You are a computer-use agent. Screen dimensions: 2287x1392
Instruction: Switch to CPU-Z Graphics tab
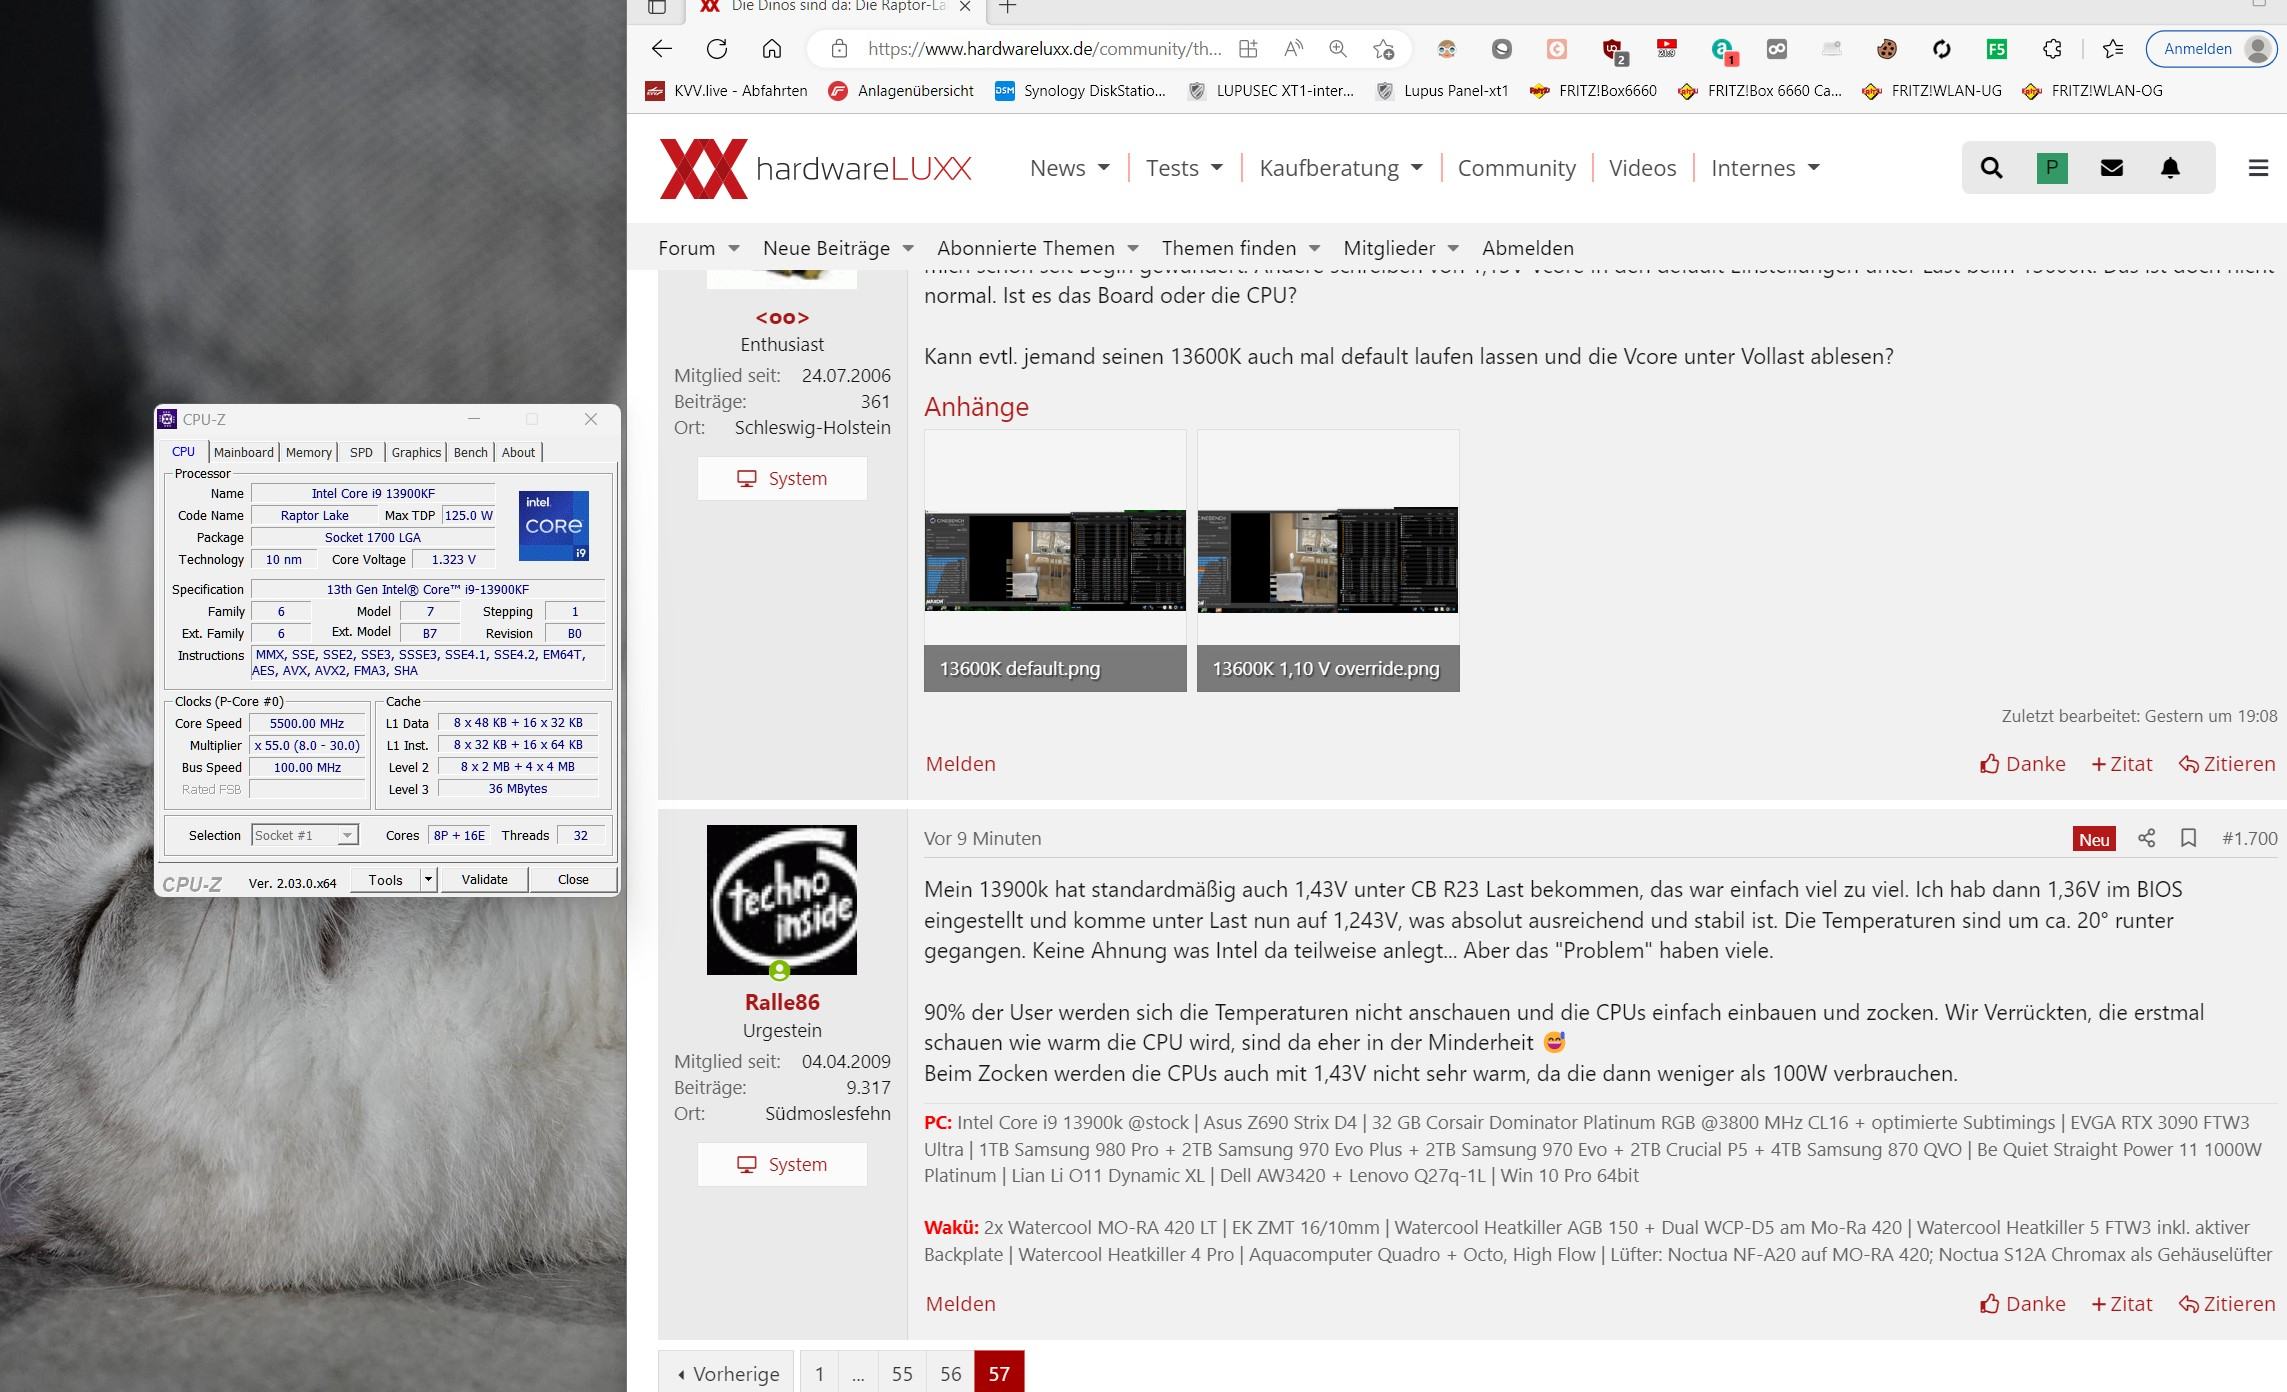coord(416,452)
